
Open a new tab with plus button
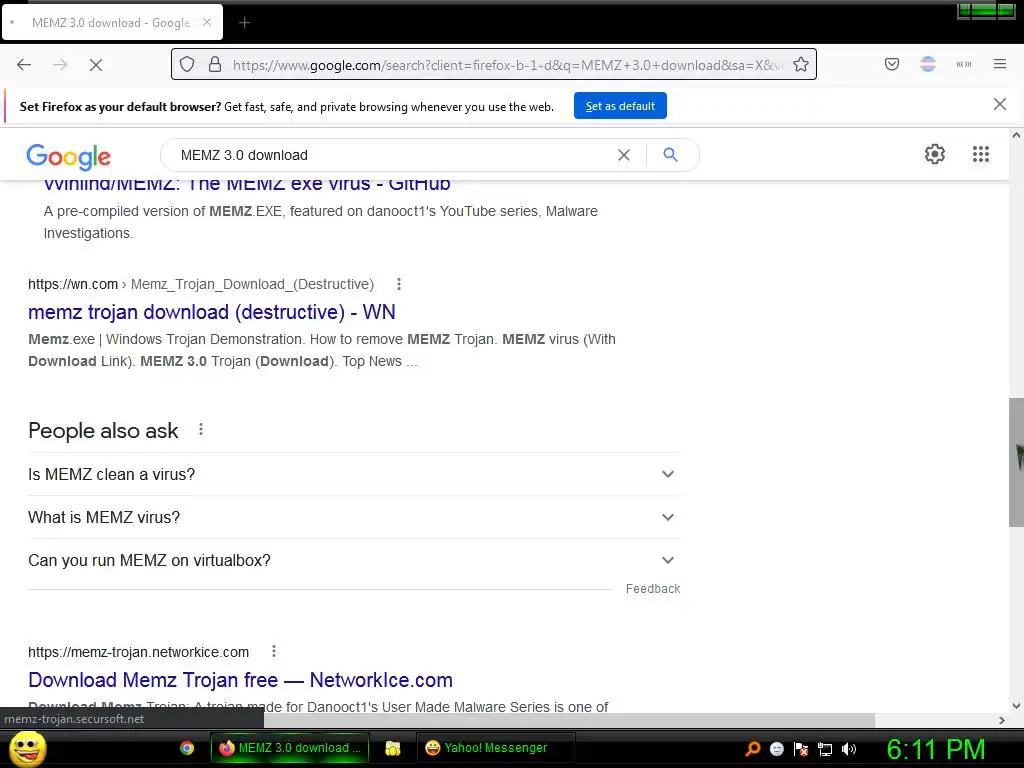(x=244, y=23)
